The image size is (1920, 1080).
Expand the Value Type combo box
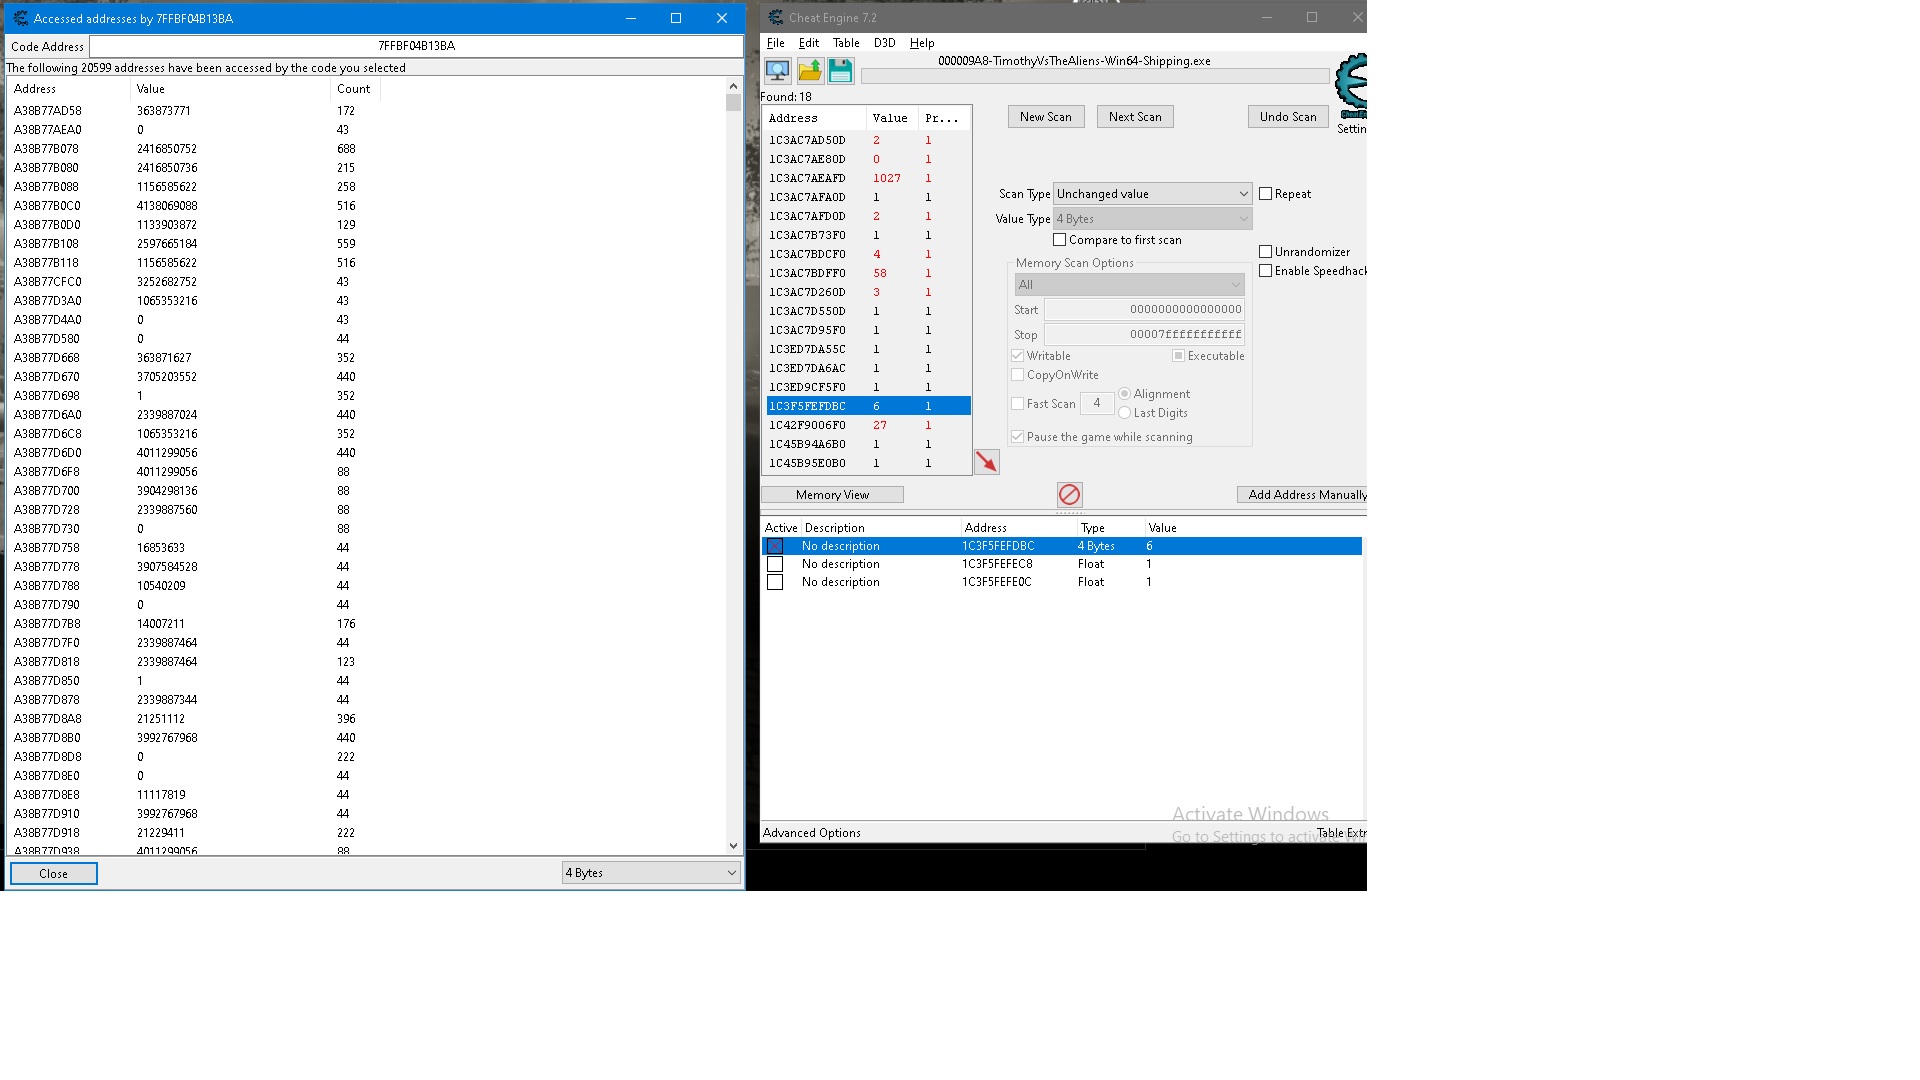(1152, 219)
